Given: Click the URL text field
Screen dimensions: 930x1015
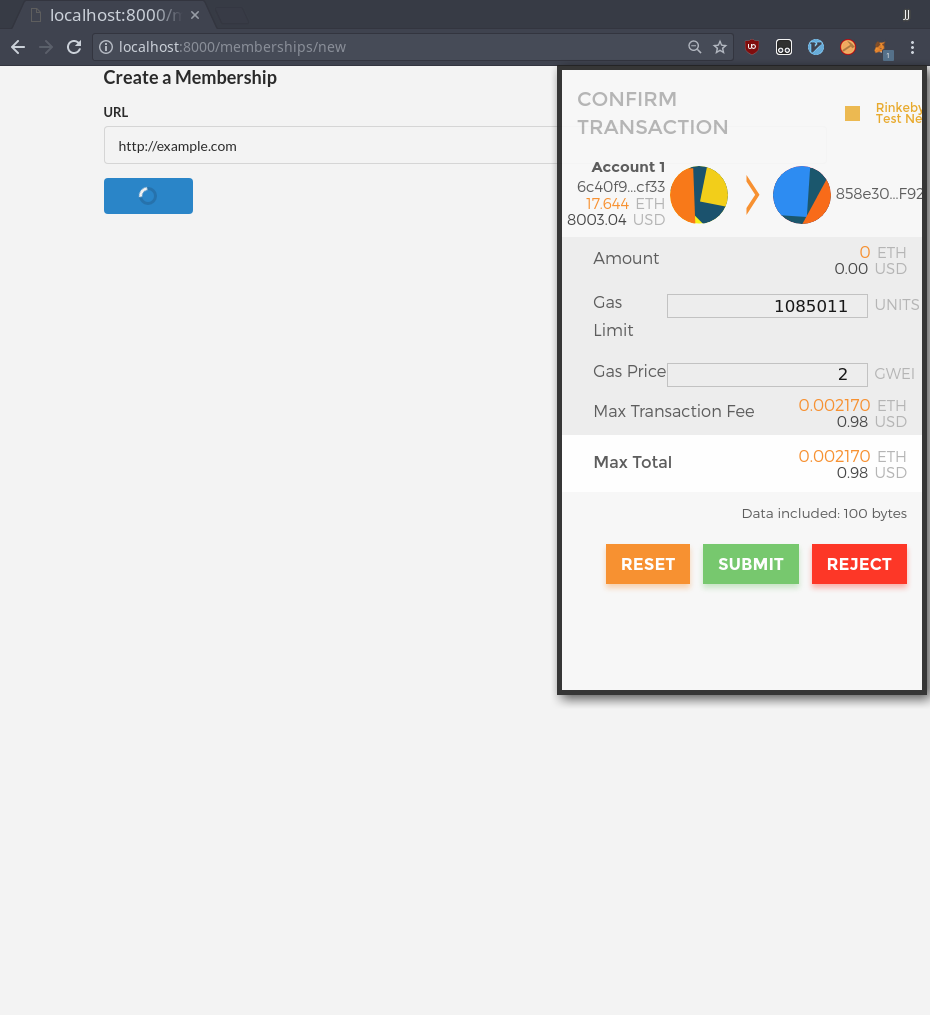Looking at the screenshot, I should click(331, 146).
